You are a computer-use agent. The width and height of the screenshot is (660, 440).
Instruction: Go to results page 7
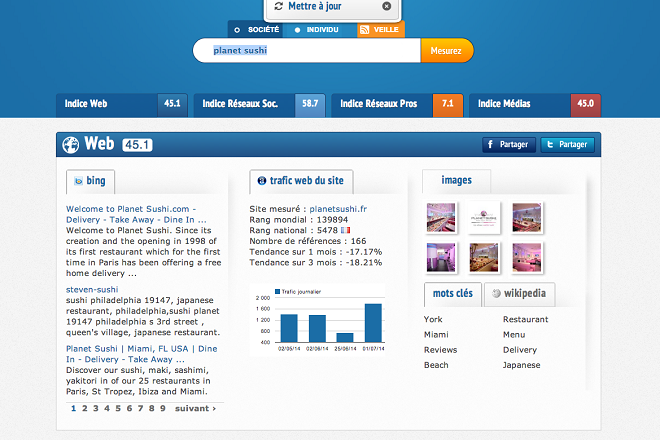click(141, 408)
